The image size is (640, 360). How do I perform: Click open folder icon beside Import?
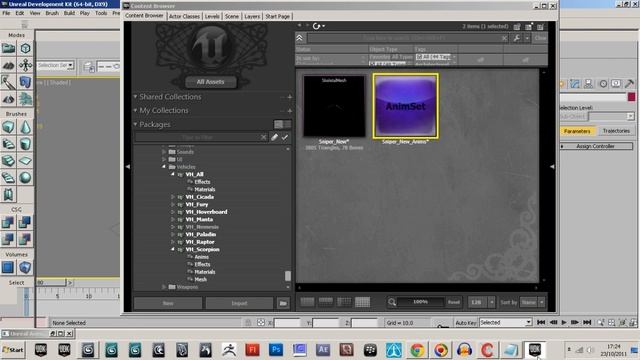click(283, 303)
